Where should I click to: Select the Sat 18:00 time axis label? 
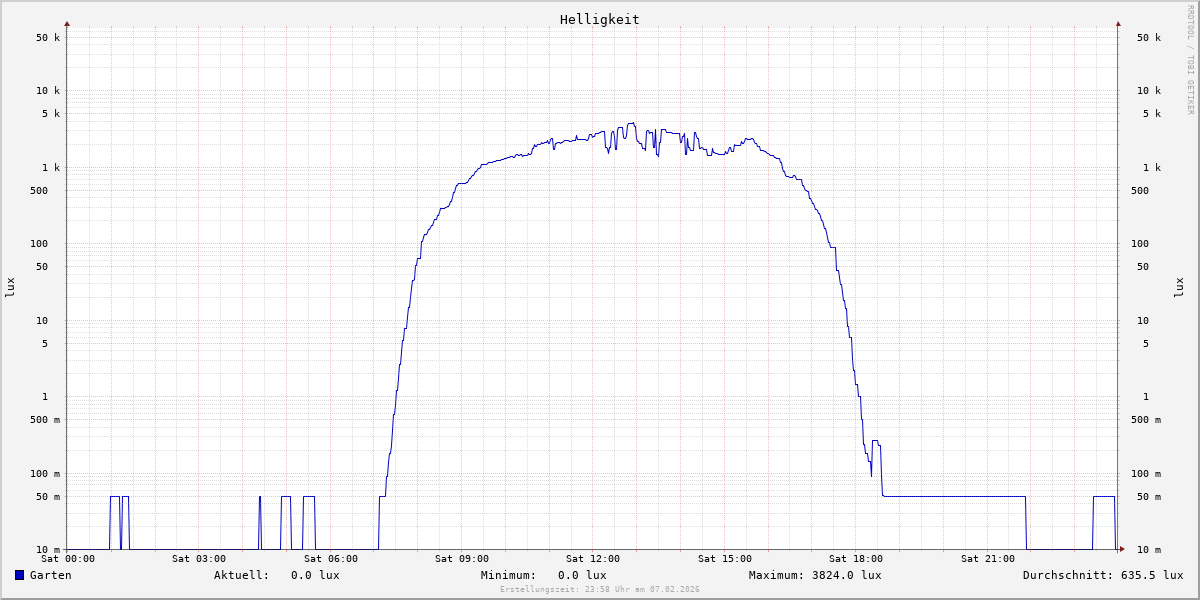click(x=855, y=559)
